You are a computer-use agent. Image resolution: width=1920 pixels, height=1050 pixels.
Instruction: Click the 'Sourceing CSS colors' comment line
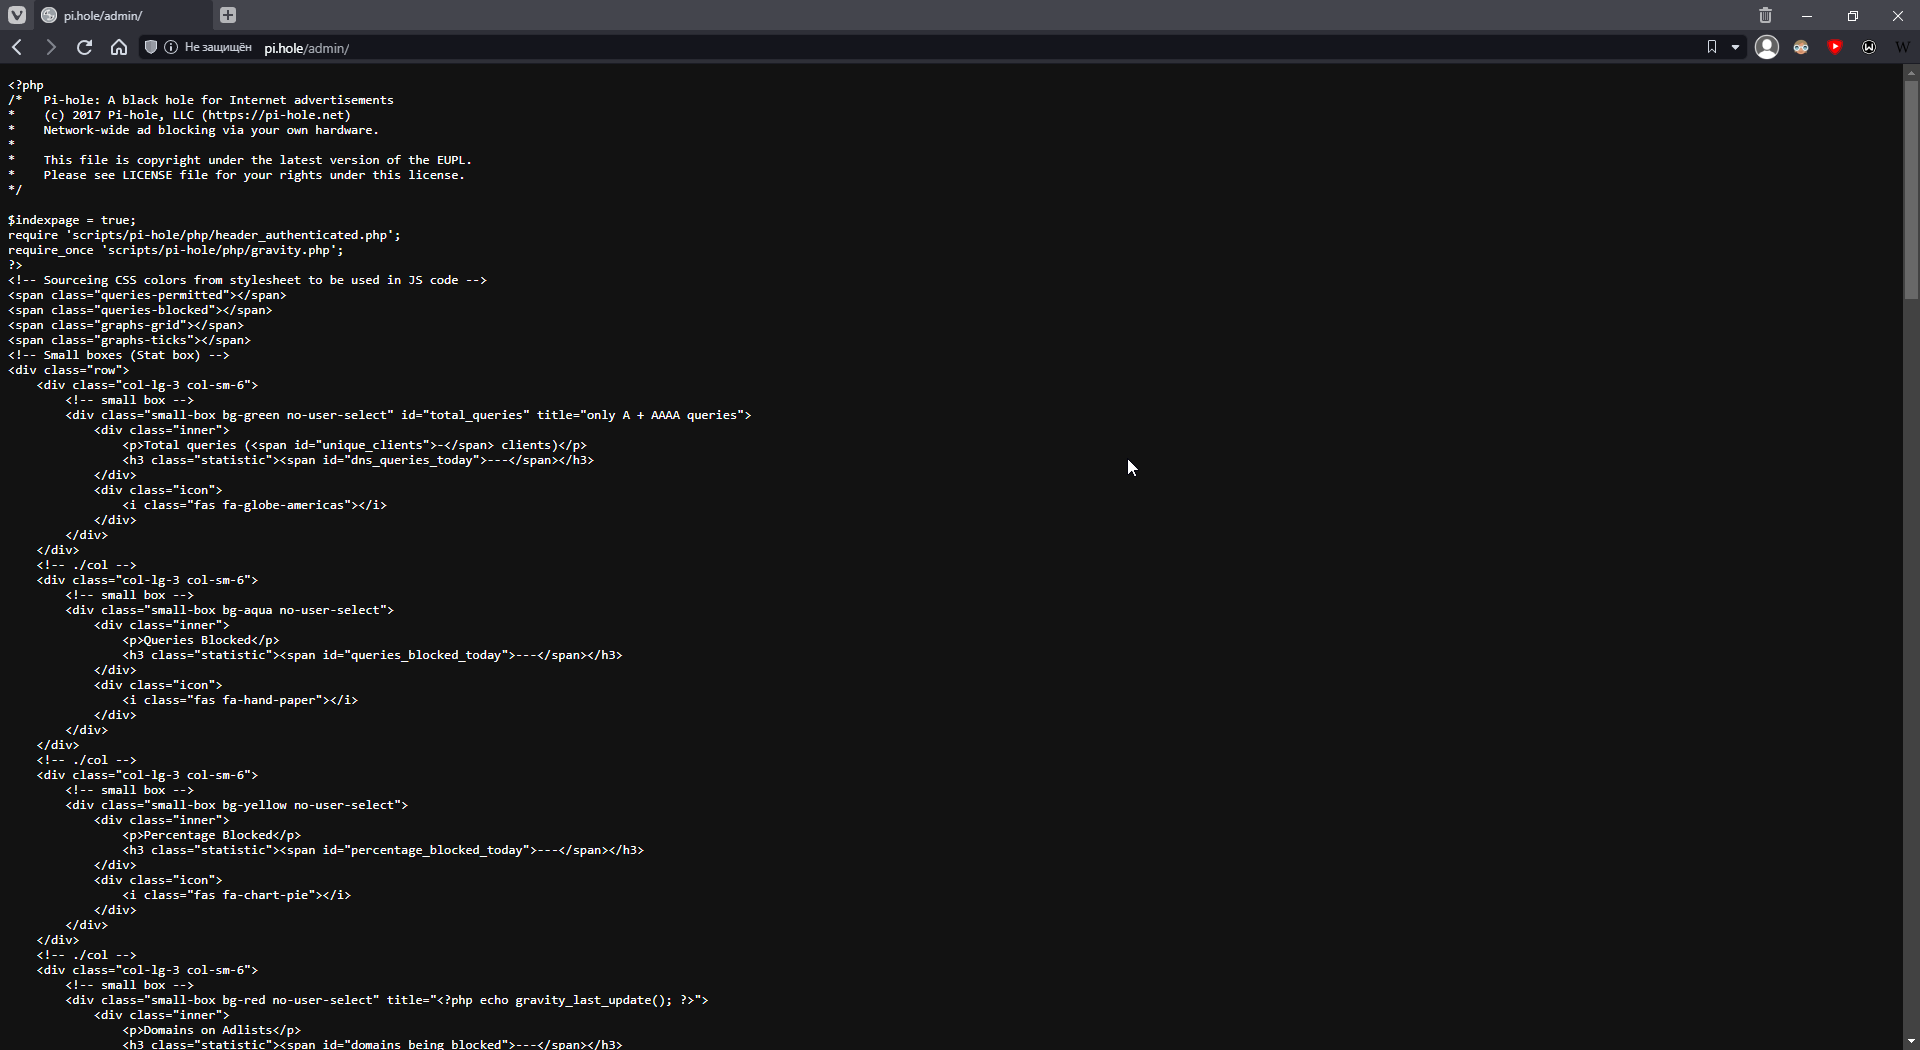click(247, 280)
